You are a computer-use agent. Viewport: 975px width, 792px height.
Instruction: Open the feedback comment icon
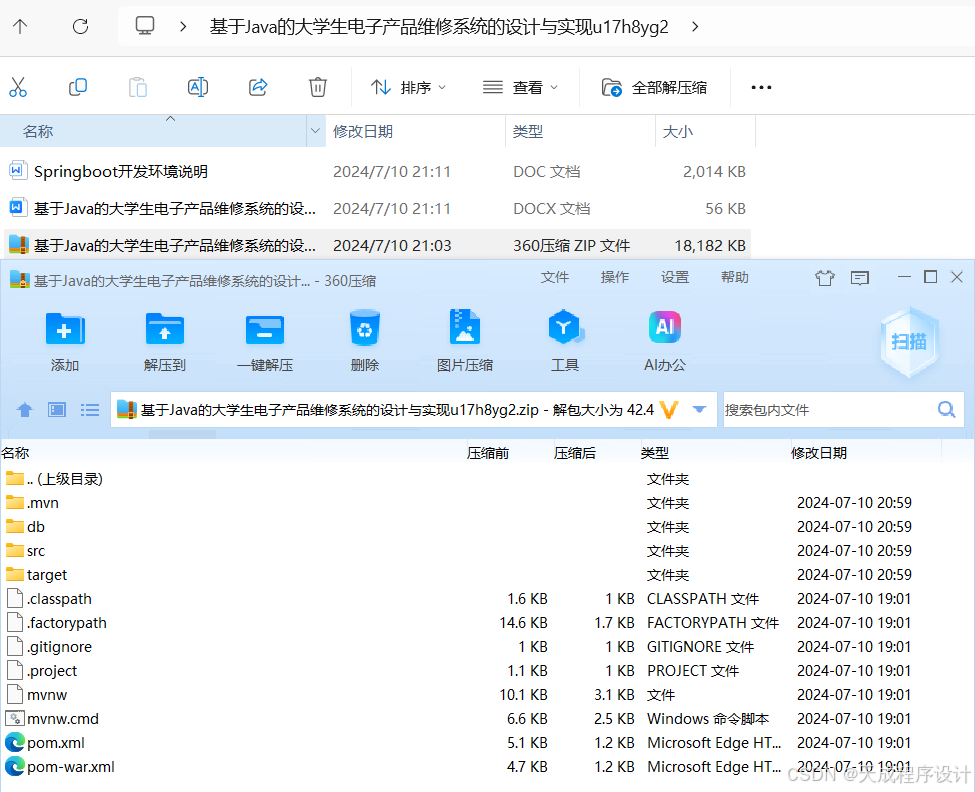pos(859,278)
